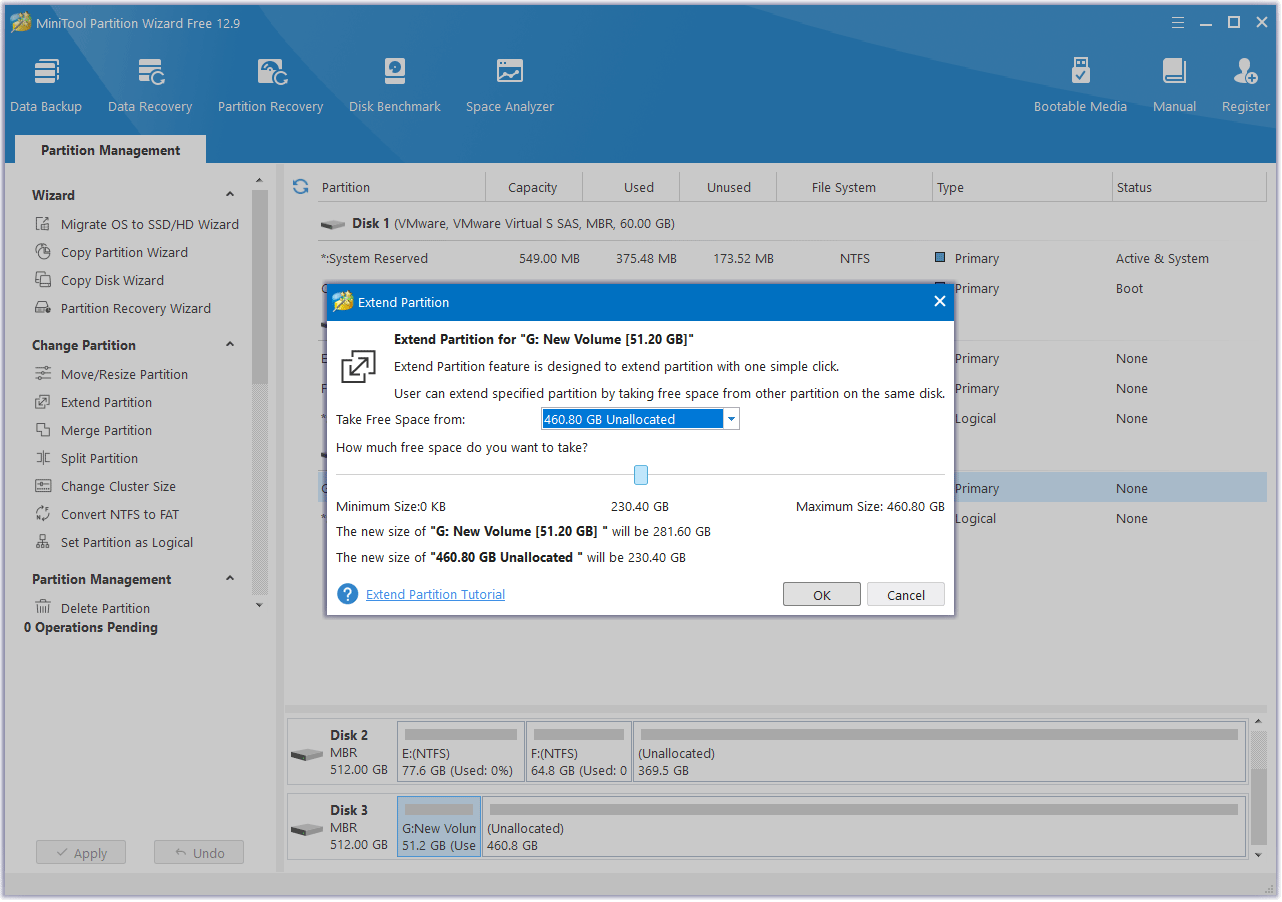The height and width of the screenshot is (902, 1282).
Task: Collapse the Change Partition section
Action: point(230,345)
